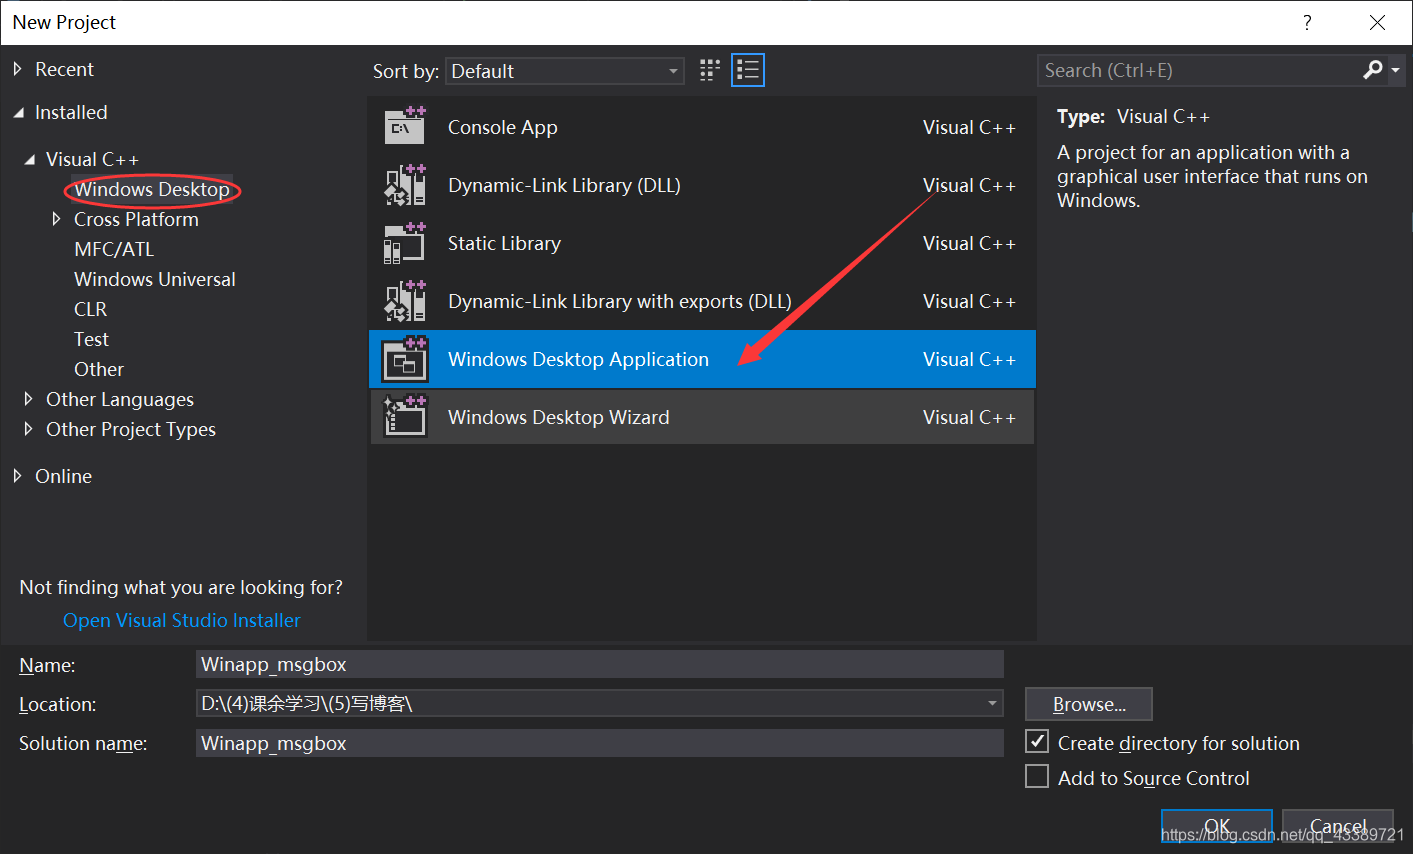Select the Other category under Visual C++
Screen dimensions: 1413x854
point(99,369)
